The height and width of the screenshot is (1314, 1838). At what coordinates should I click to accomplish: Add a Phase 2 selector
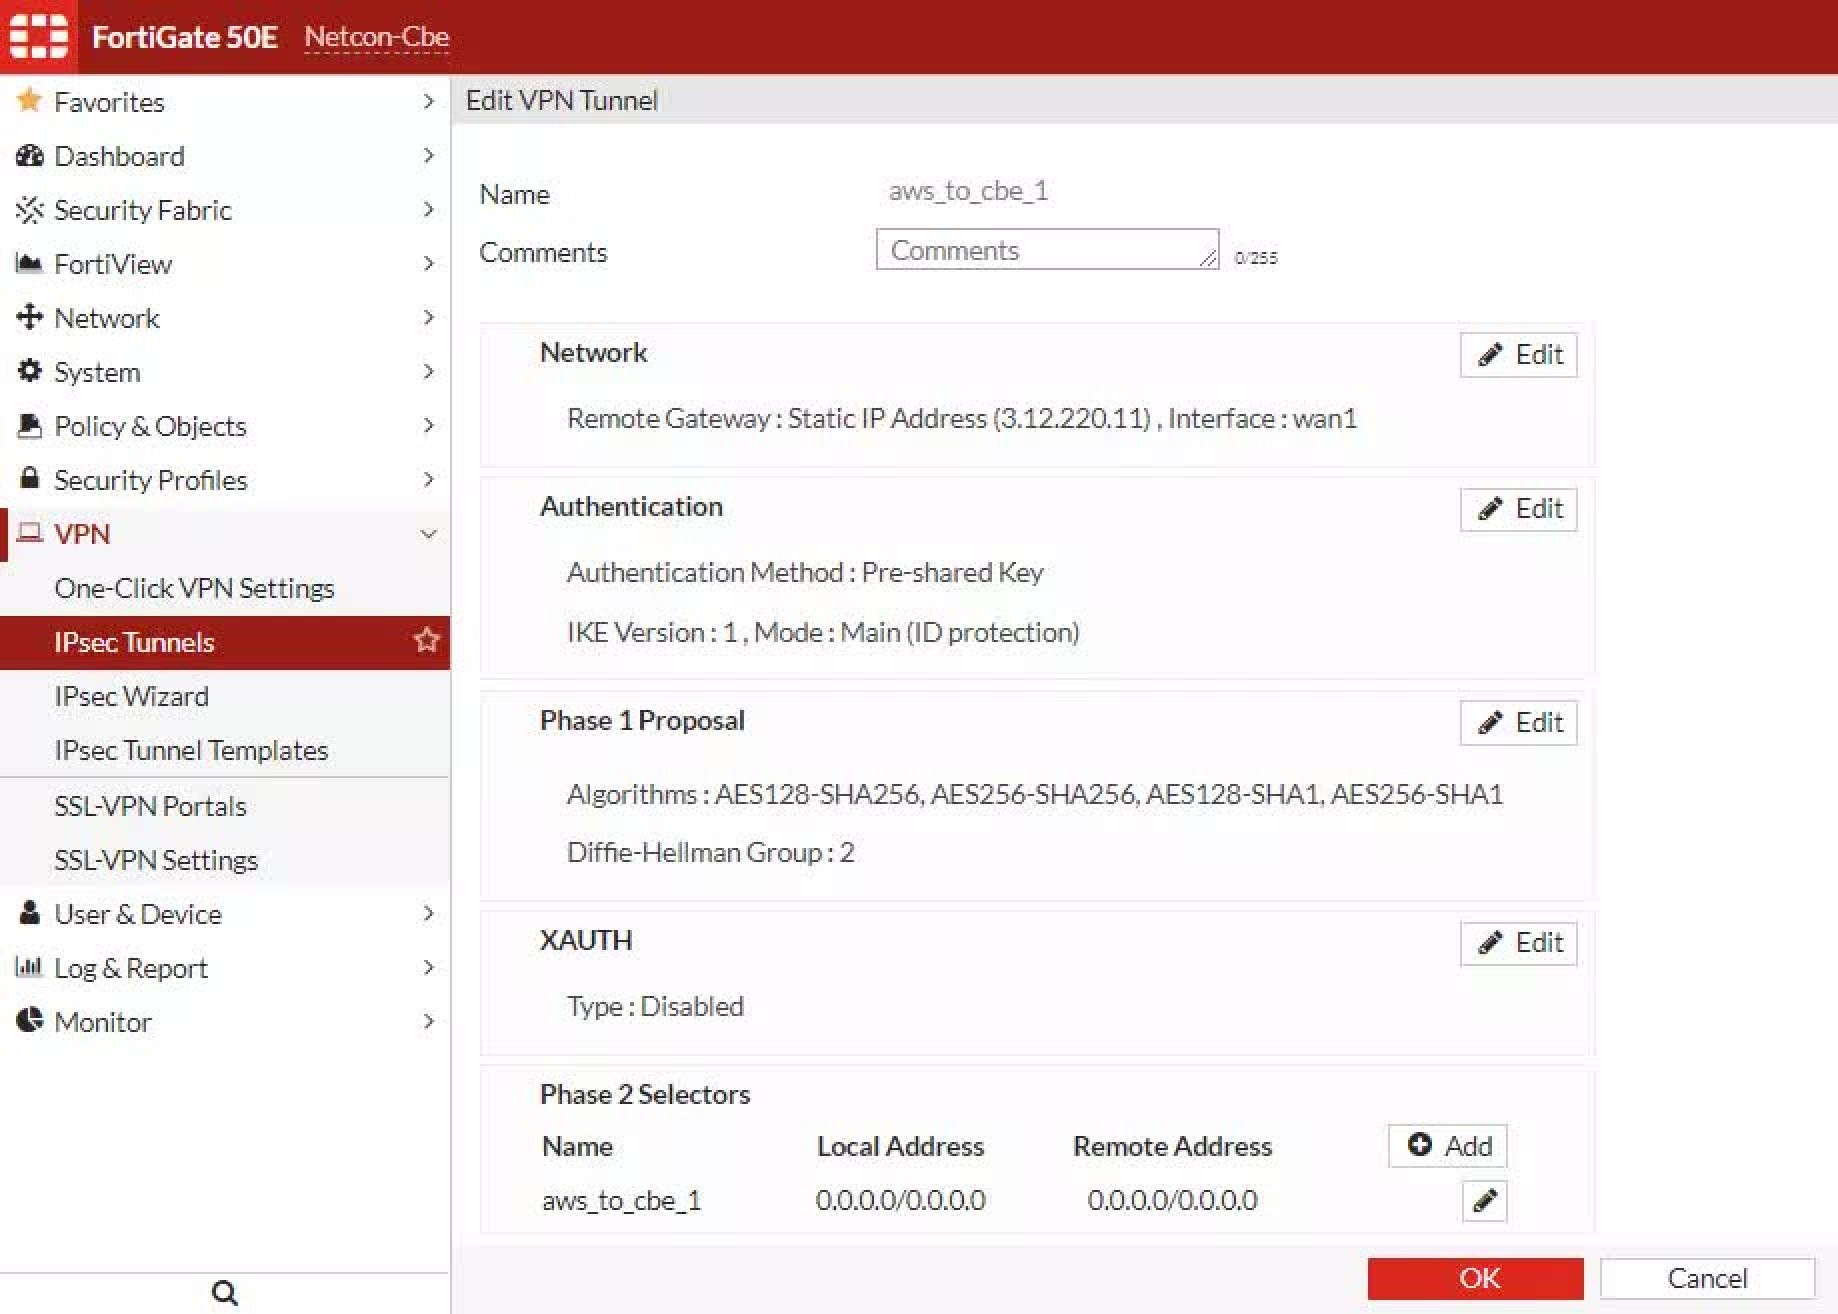[x=1447, y=1145]
